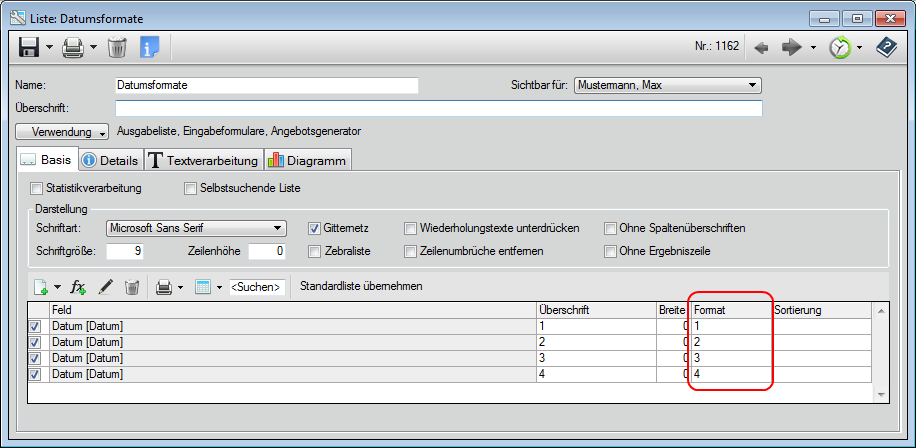Click the Überschrift input field
916x448 pixels.
click(439, 109)
